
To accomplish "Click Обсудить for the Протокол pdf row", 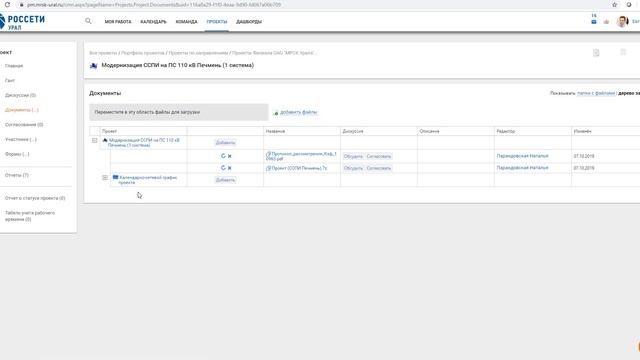I will [353, 156].
